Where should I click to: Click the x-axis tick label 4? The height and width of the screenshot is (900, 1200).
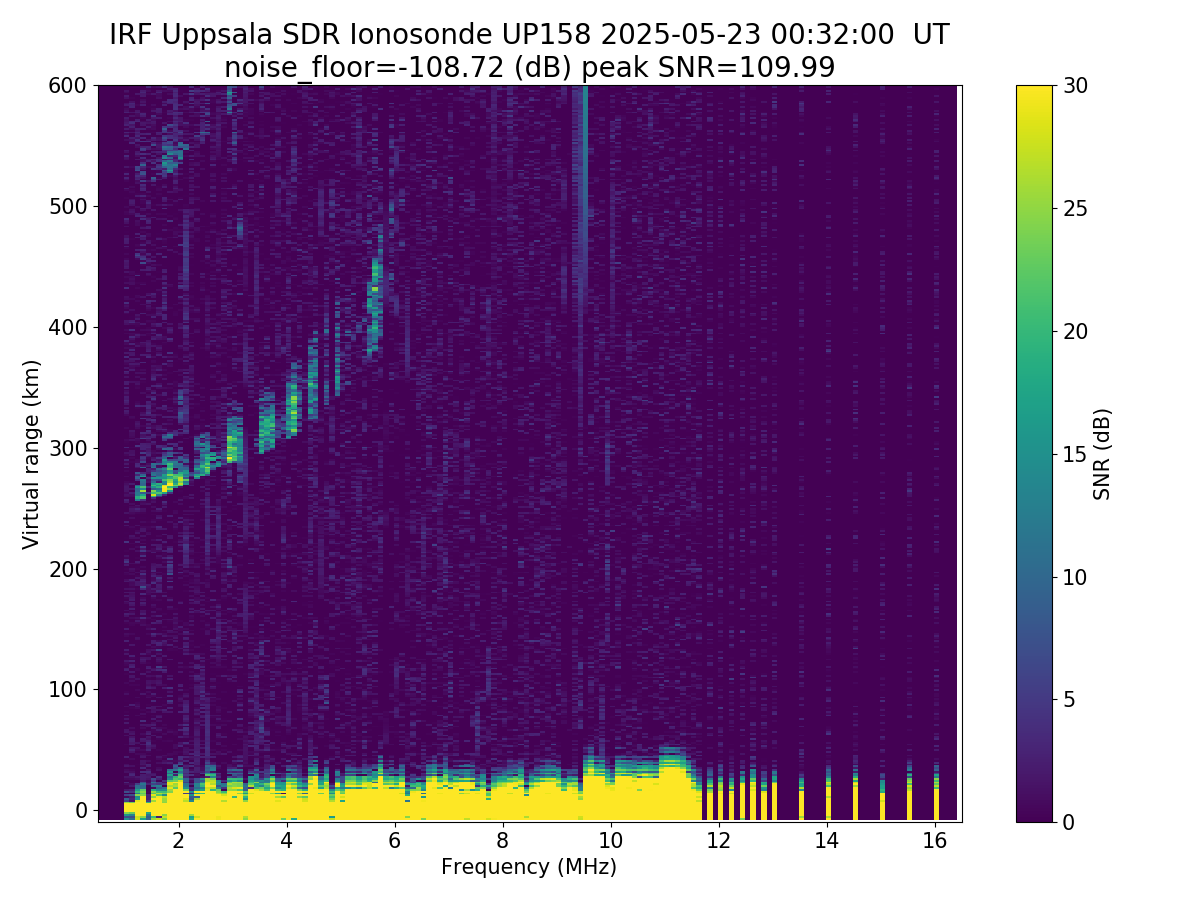pos(286,841)
